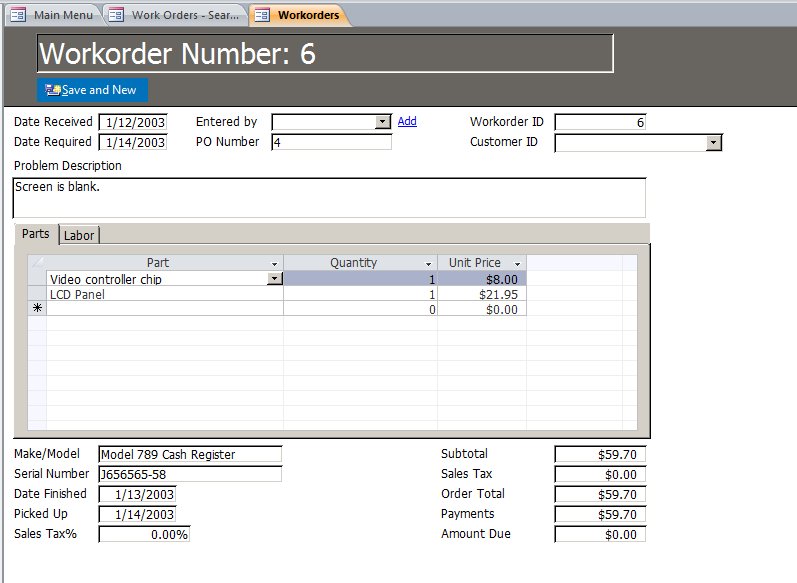Click the Picked Up date field
This screenshot has width=797, height=583.
click(x=137, y=514)
